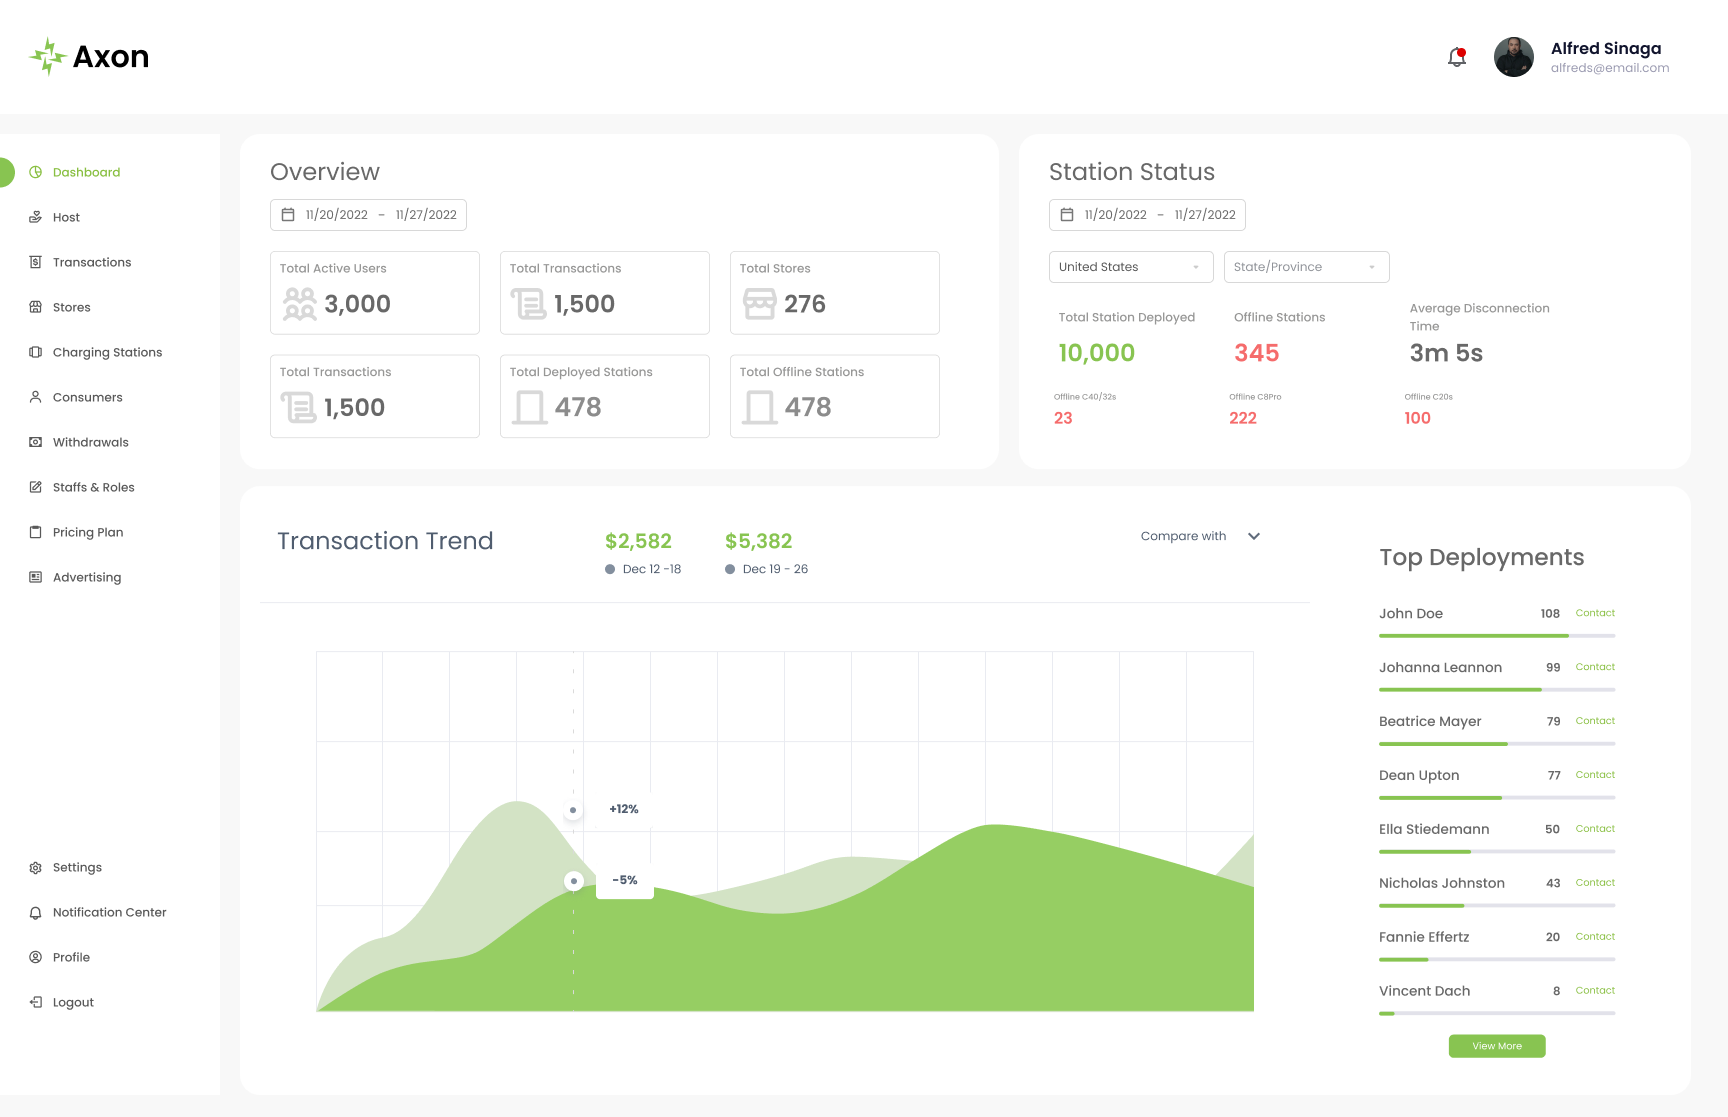This screenshot has width=1728, height=1117.
Task: Select the Dashboard sidebar icon
Action: pos(36,172)
